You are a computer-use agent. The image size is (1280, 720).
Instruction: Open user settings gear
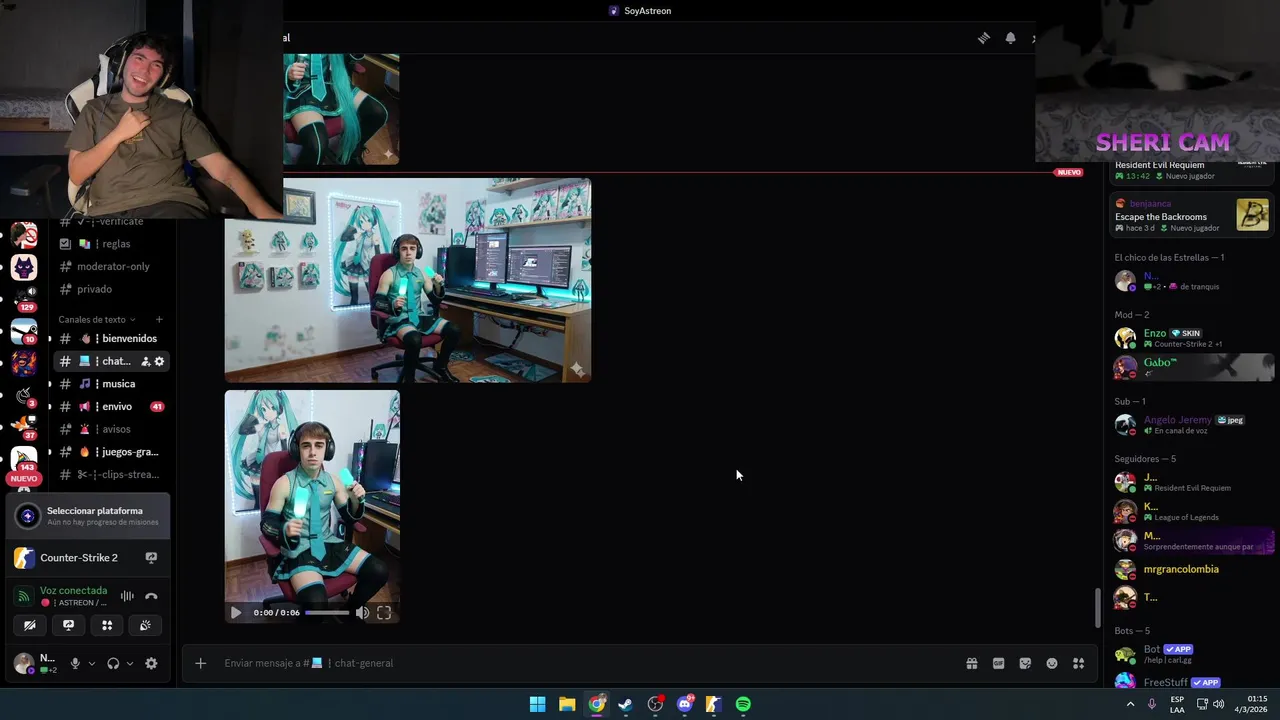point(151,663)
